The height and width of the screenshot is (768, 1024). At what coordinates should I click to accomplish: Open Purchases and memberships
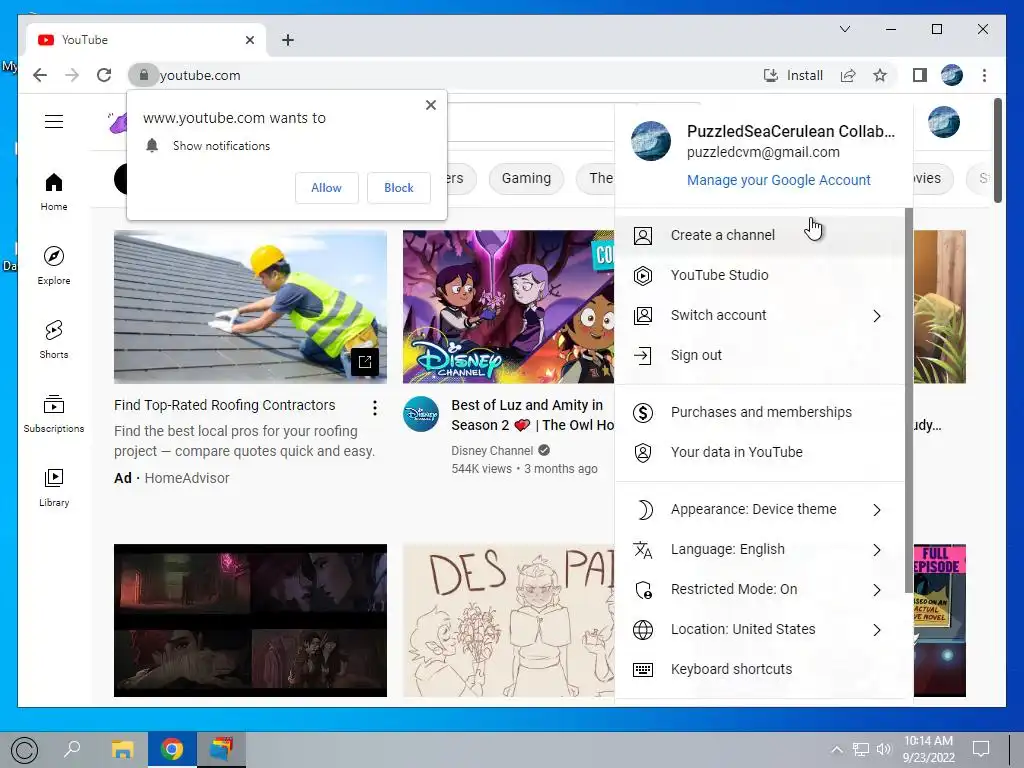click(760, 412)
